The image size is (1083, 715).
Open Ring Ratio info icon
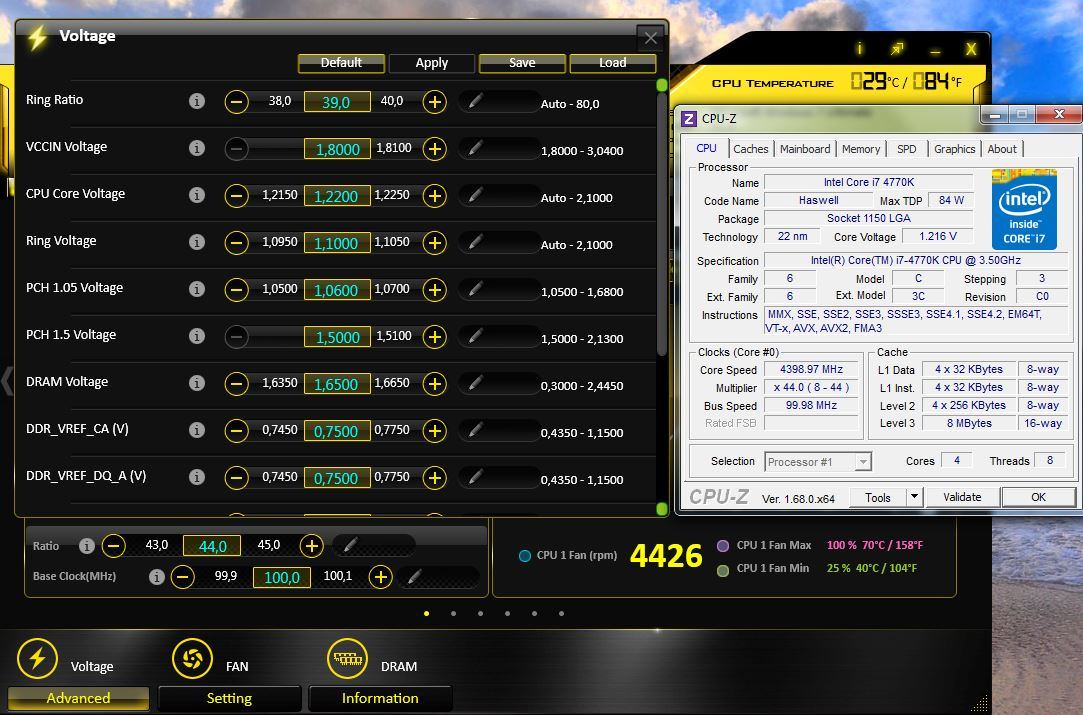(197, 101)
